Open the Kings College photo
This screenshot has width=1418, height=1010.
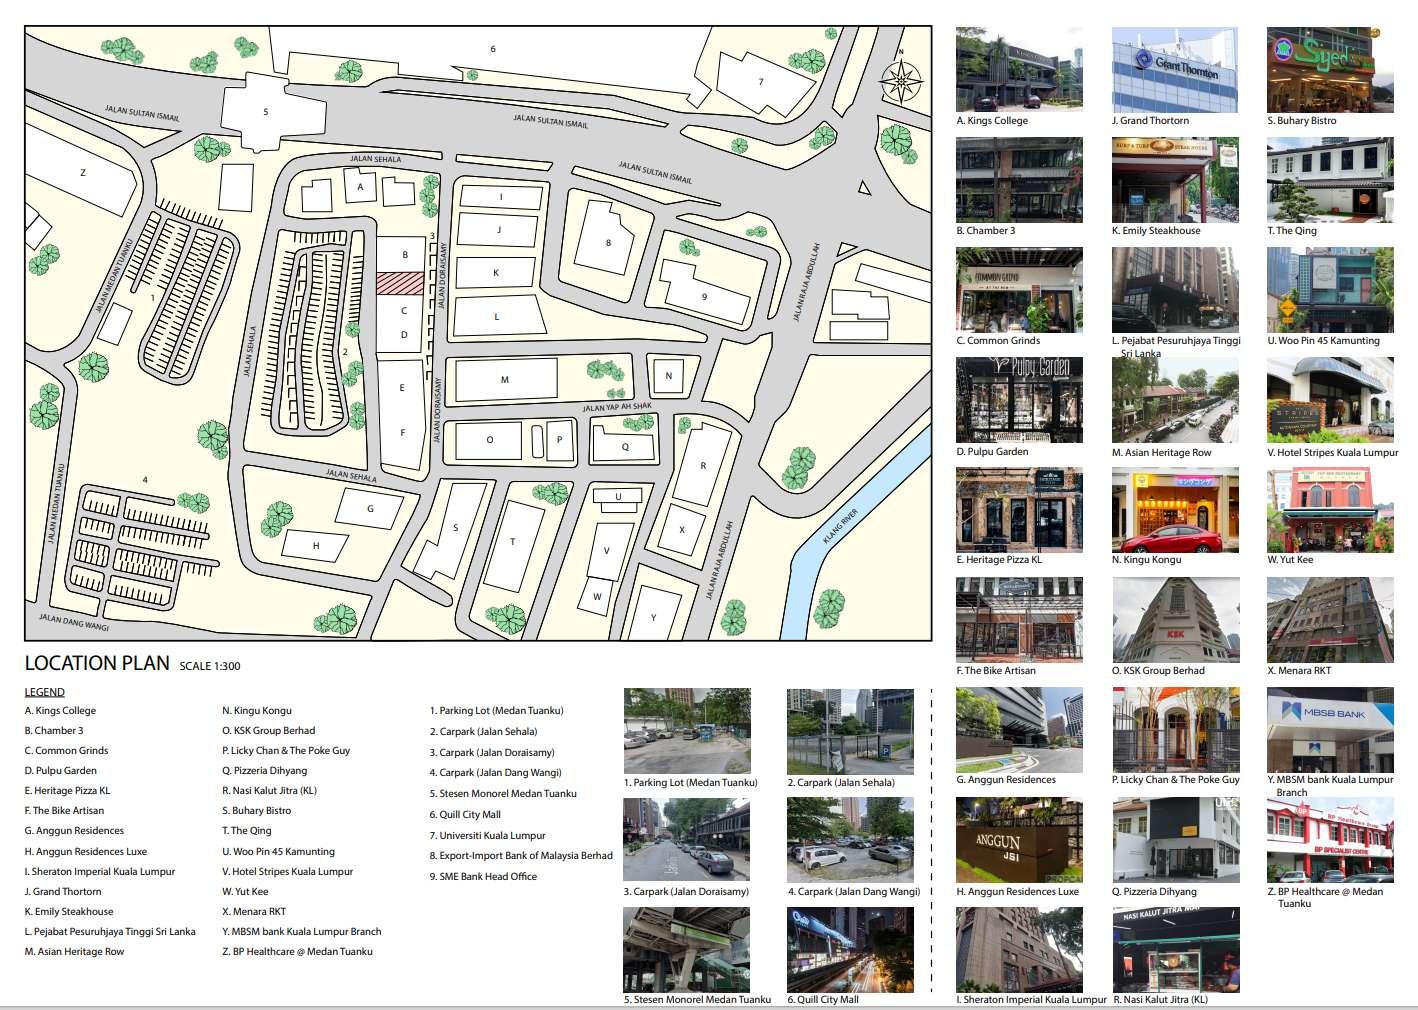pos(1019,69)
